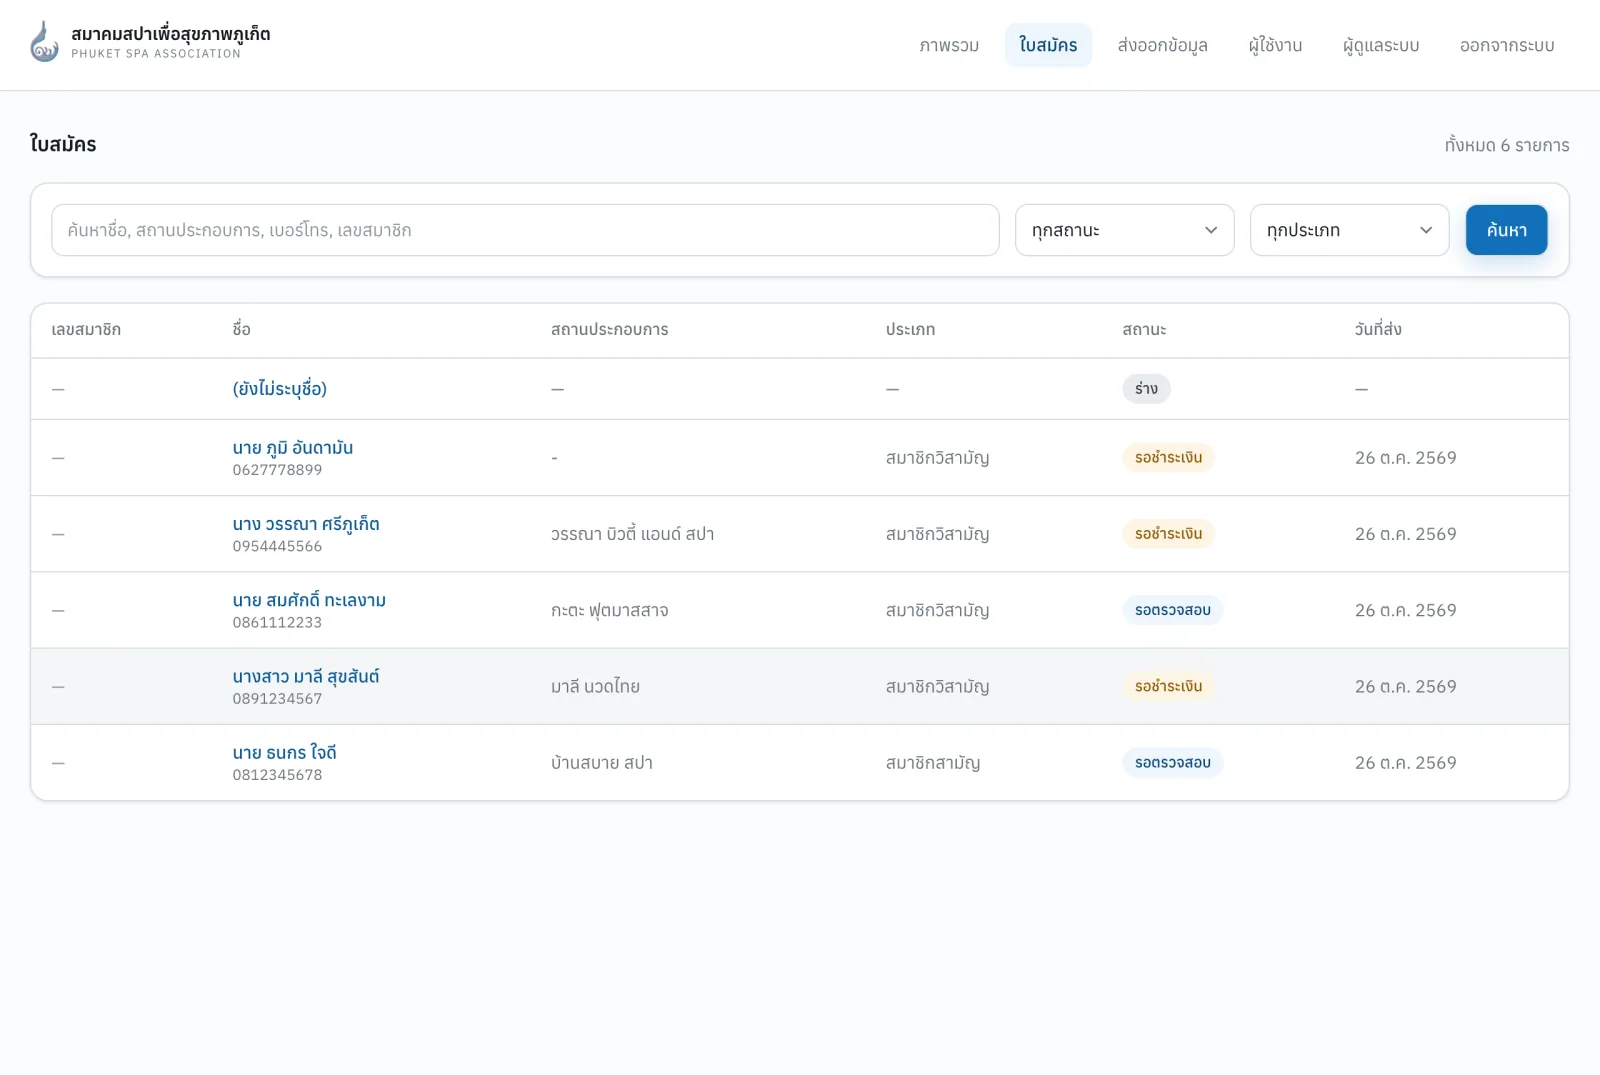Viewport: 1600px width, 1075px height.
Task: Click the สถานประกอบการ column header
Action: [x=609, y=330]
